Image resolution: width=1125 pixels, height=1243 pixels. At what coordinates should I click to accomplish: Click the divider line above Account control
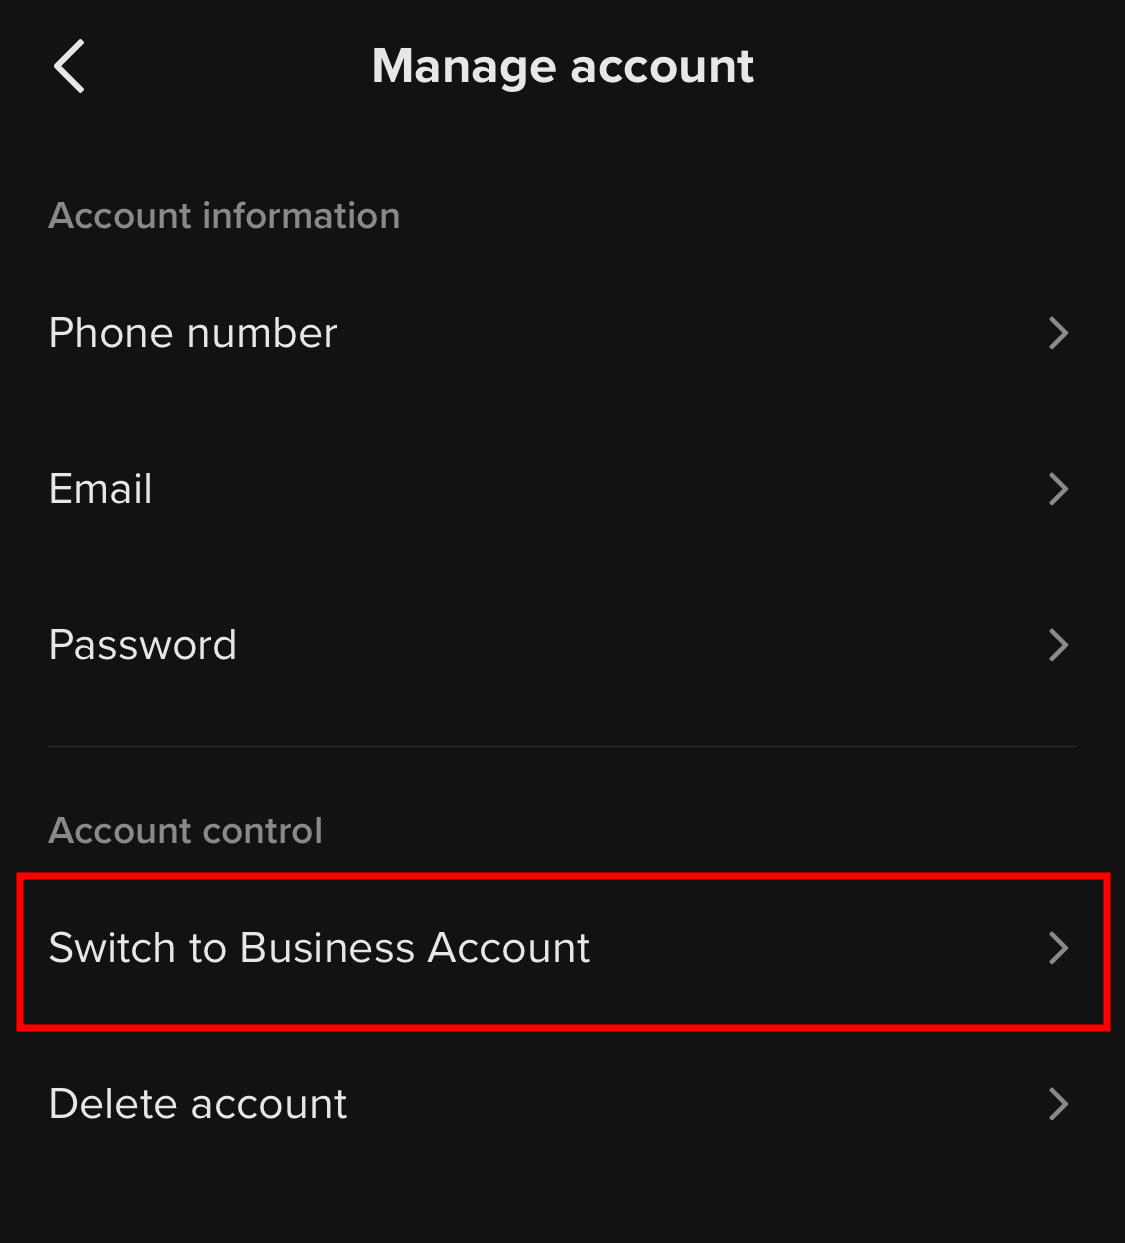pos(562,744)
